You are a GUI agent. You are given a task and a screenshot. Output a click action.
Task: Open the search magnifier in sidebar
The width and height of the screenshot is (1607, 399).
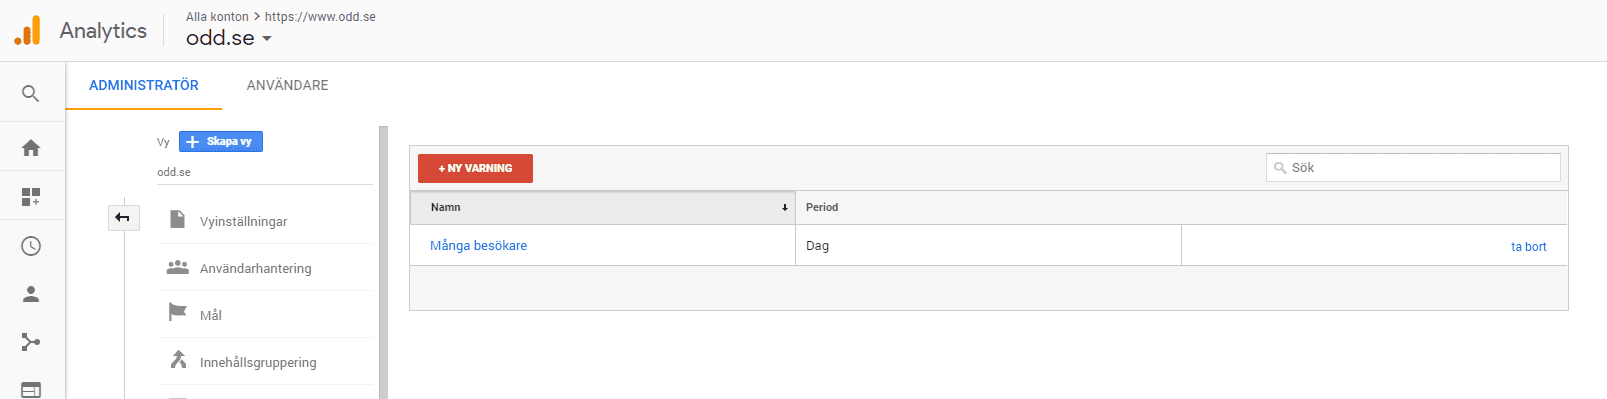click(31, 93)
